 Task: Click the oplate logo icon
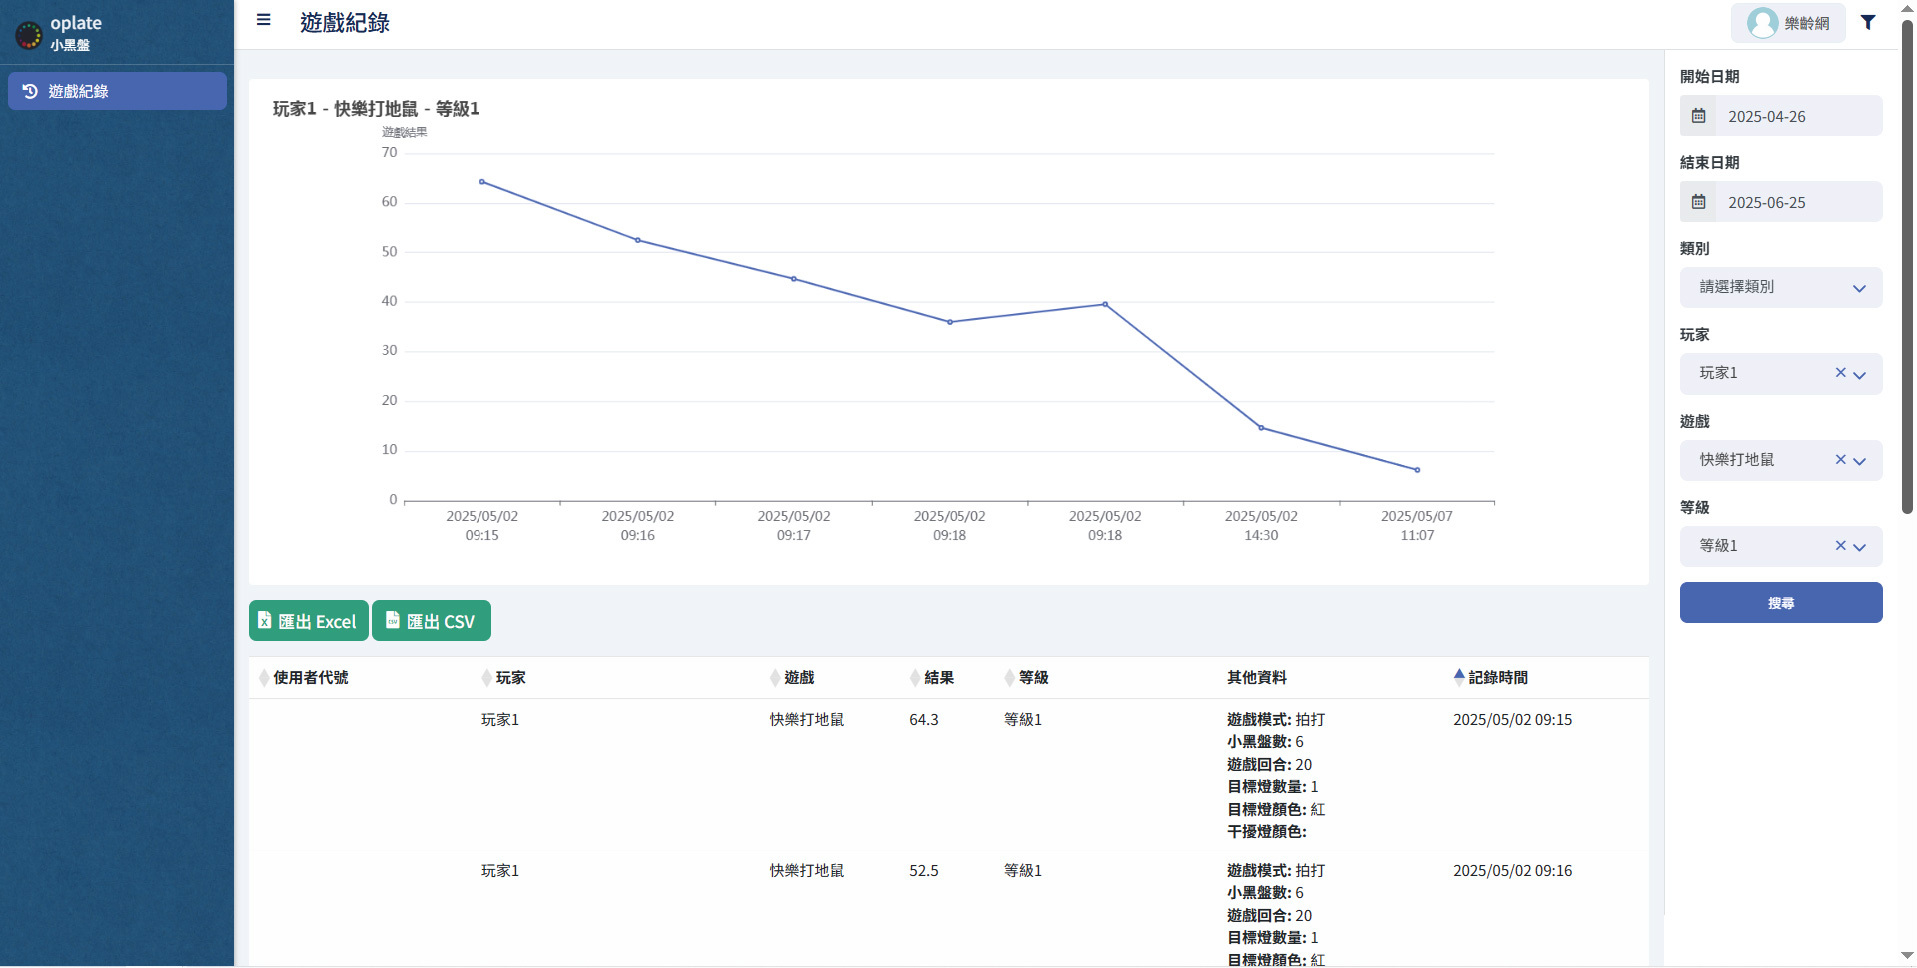[29, 35]
